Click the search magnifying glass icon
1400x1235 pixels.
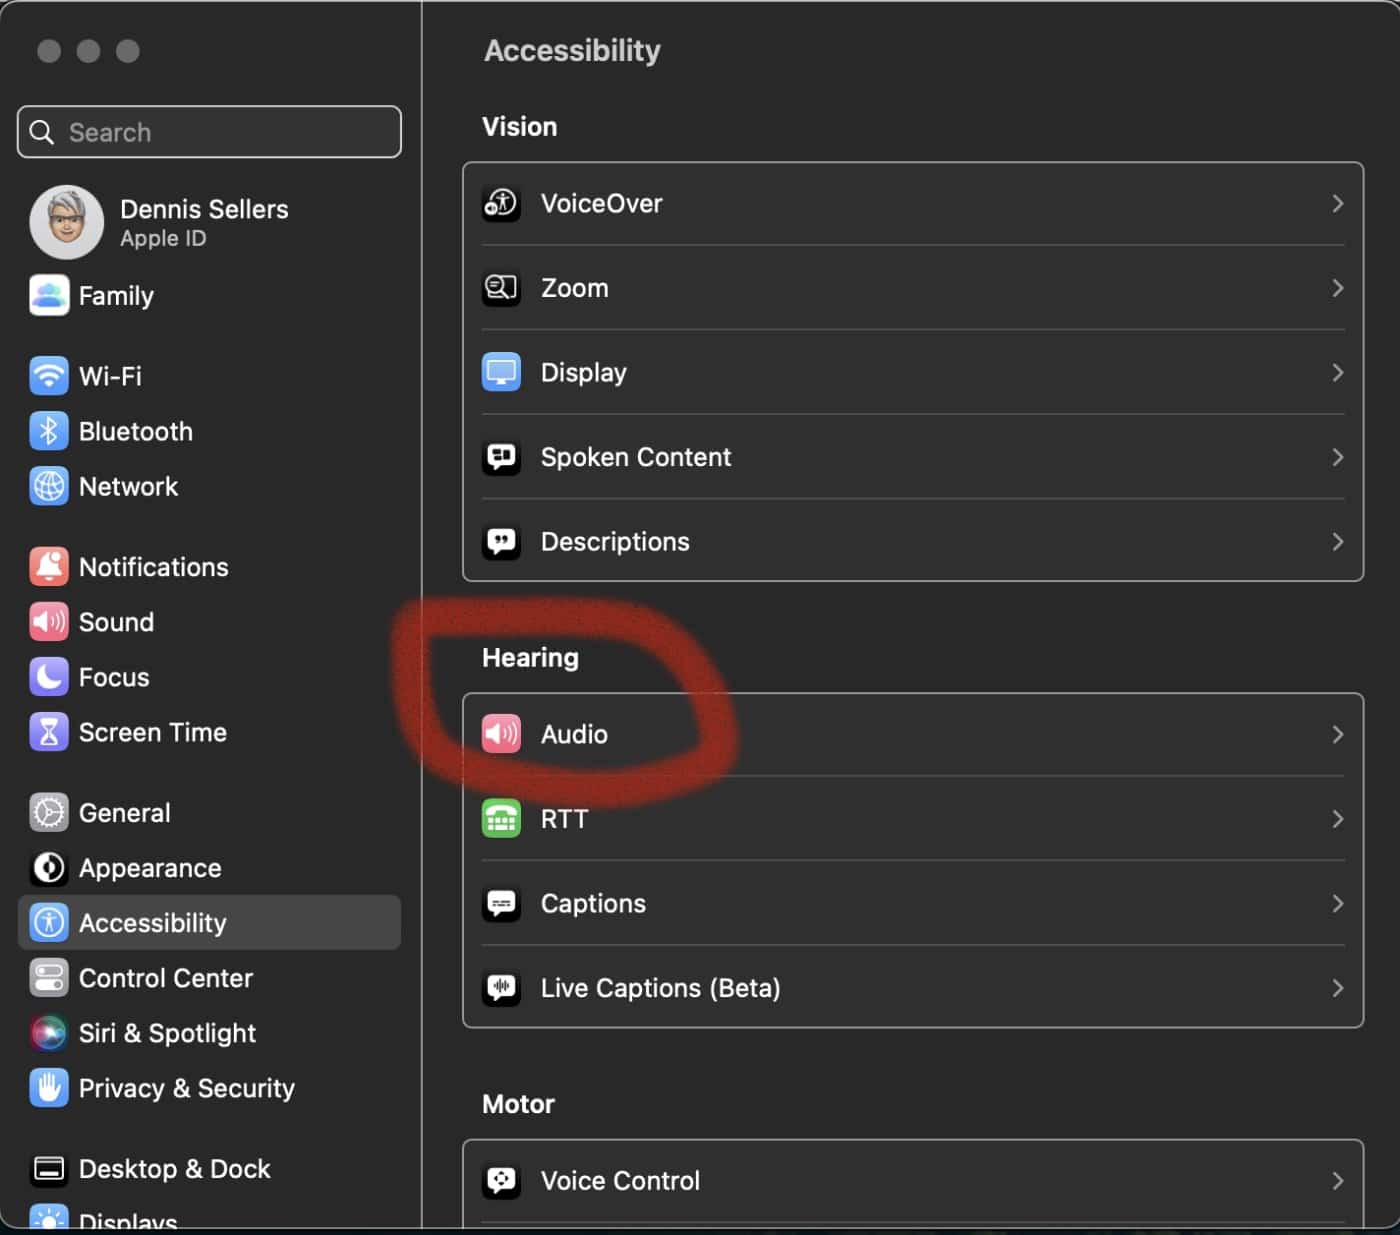tap(42, 132)
